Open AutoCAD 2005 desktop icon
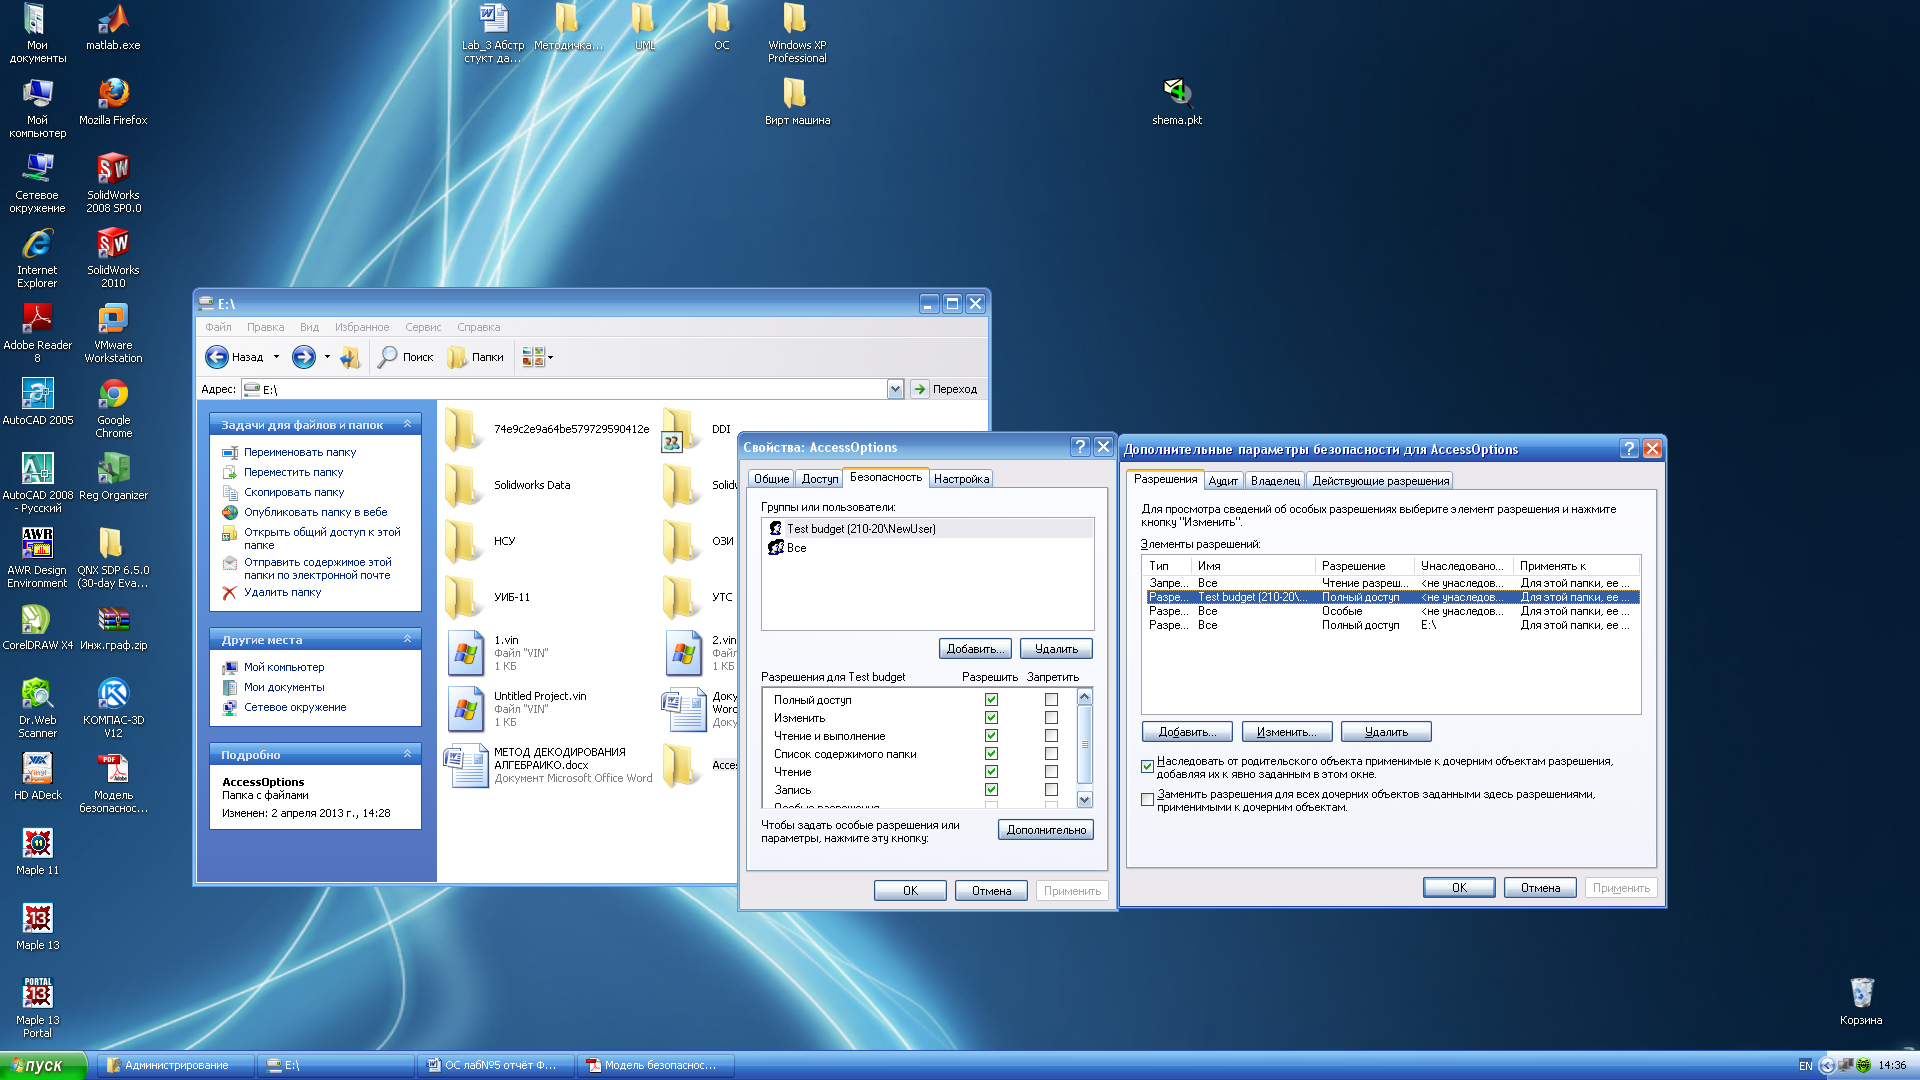This screenshot has height=1080, width=1920. point(37,402)
